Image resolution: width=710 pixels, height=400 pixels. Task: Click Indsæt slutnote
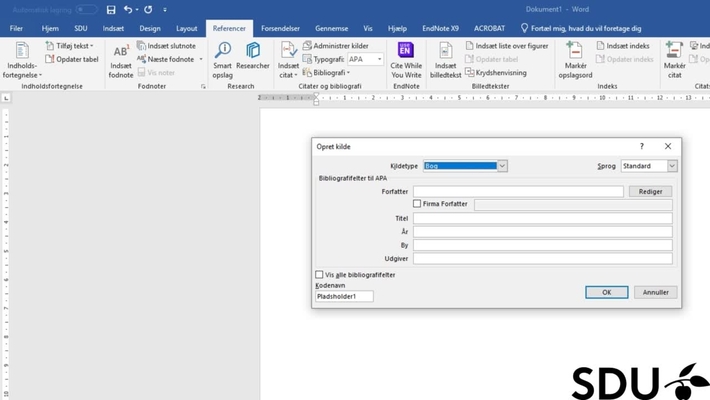point(167,46)
